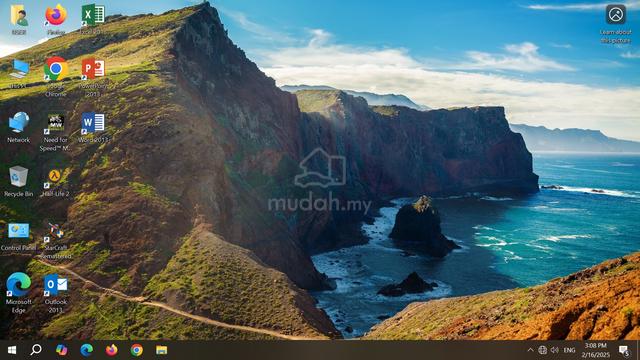Open network status tray icon
This screenshot has height=360, width=640.
[x=542, y=350]
